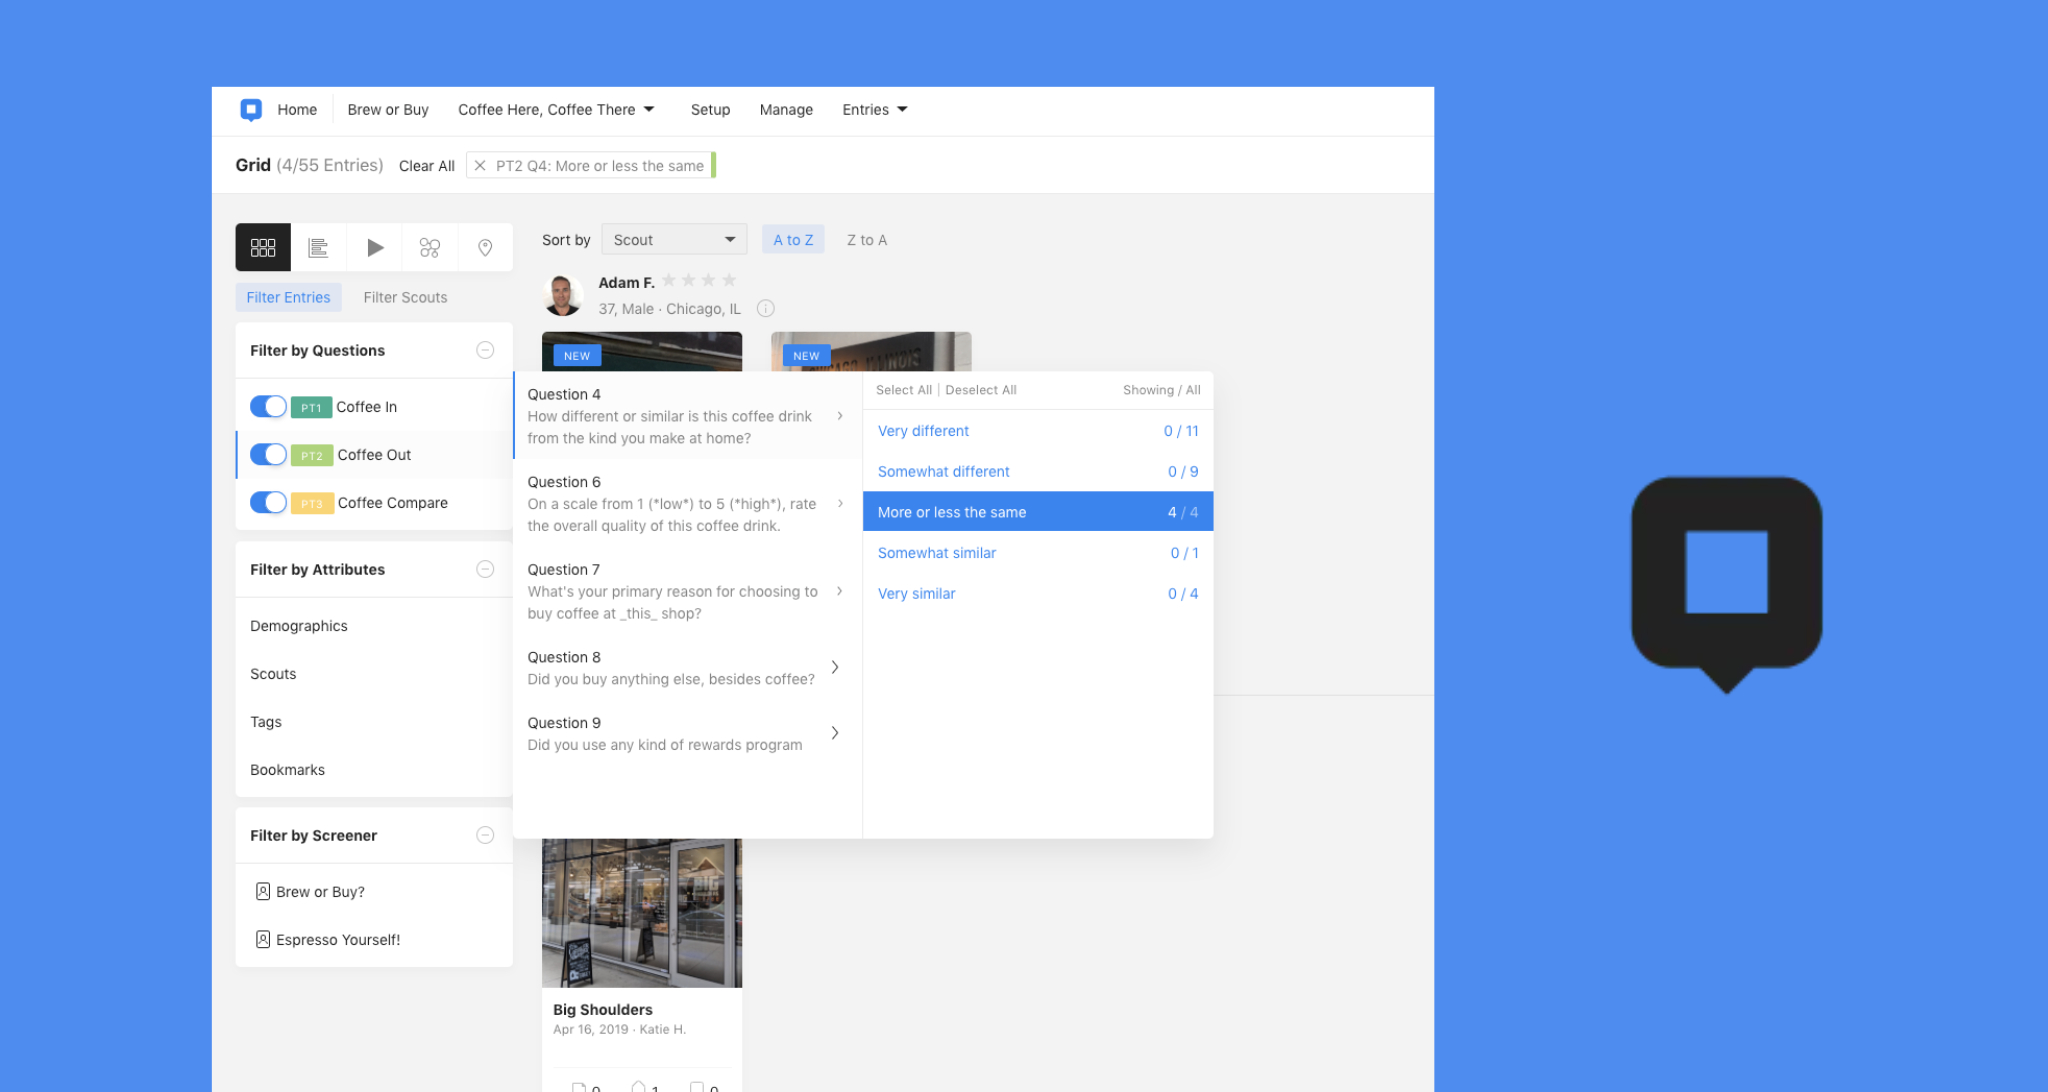2048x1092 pixels.
Task: Disable the PT3 Coffee Compare toggle
Action: [x=268, y=502]
